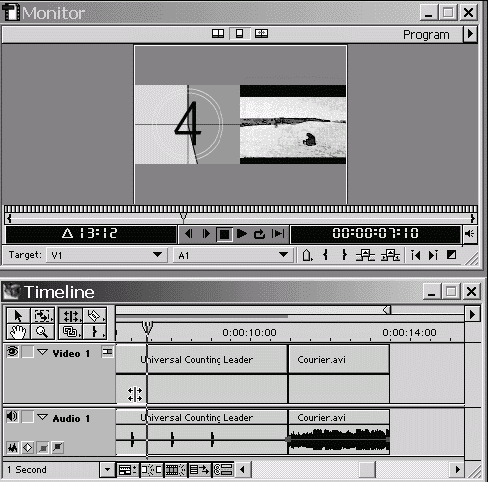488x482 pixels.
Task: Open the A1 audio target dropdown
Action: pos(233,255)
